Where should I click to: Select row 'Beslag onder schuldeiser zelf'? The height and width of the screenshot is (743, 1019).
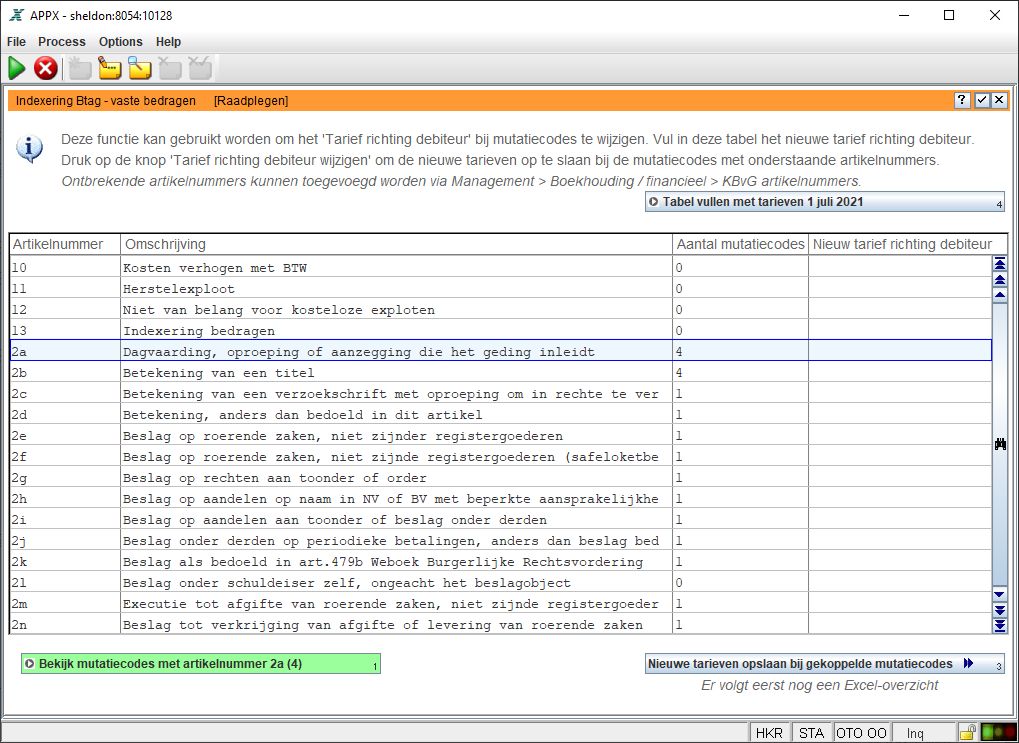click(501, 582)
